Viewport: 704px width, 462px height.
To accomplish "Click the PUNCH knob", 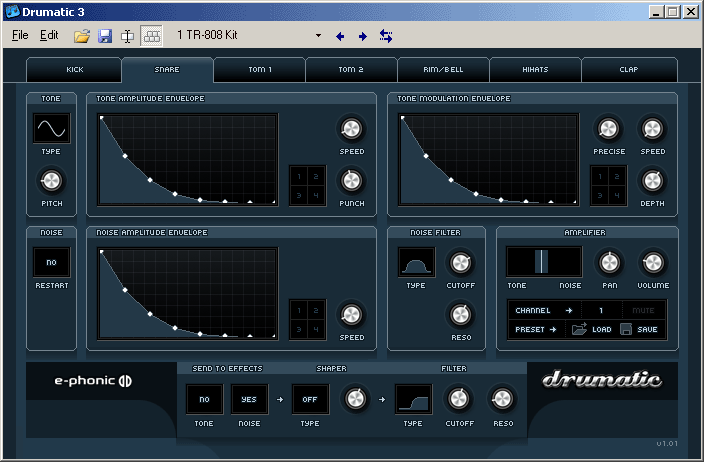I will [352, 181].
